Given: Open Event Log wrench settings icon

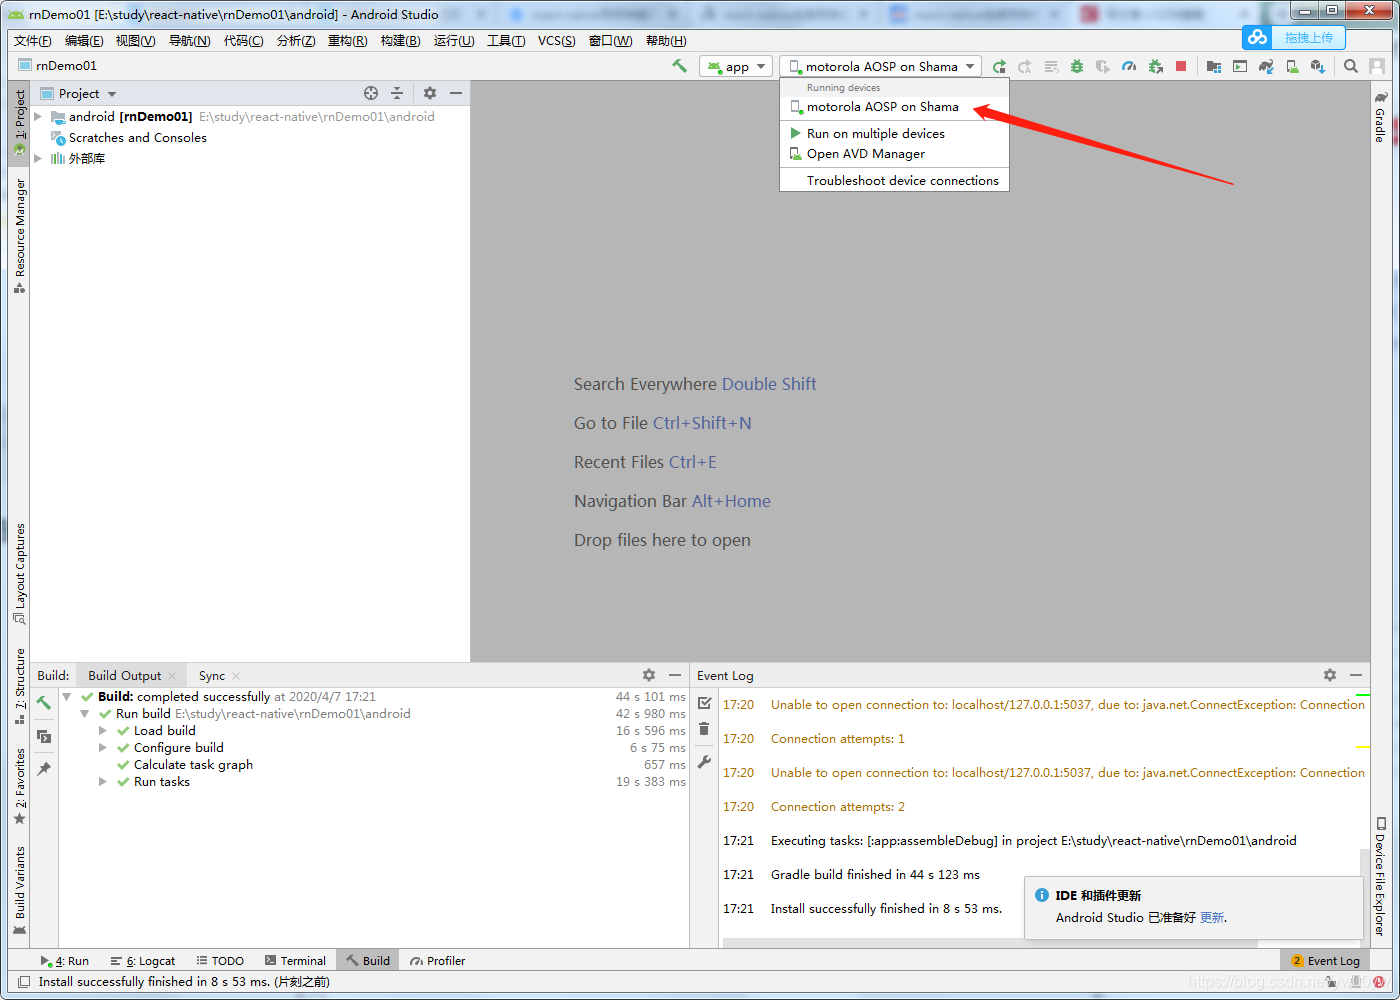Looking at the screenshot, I should click(x=704, y=762).
